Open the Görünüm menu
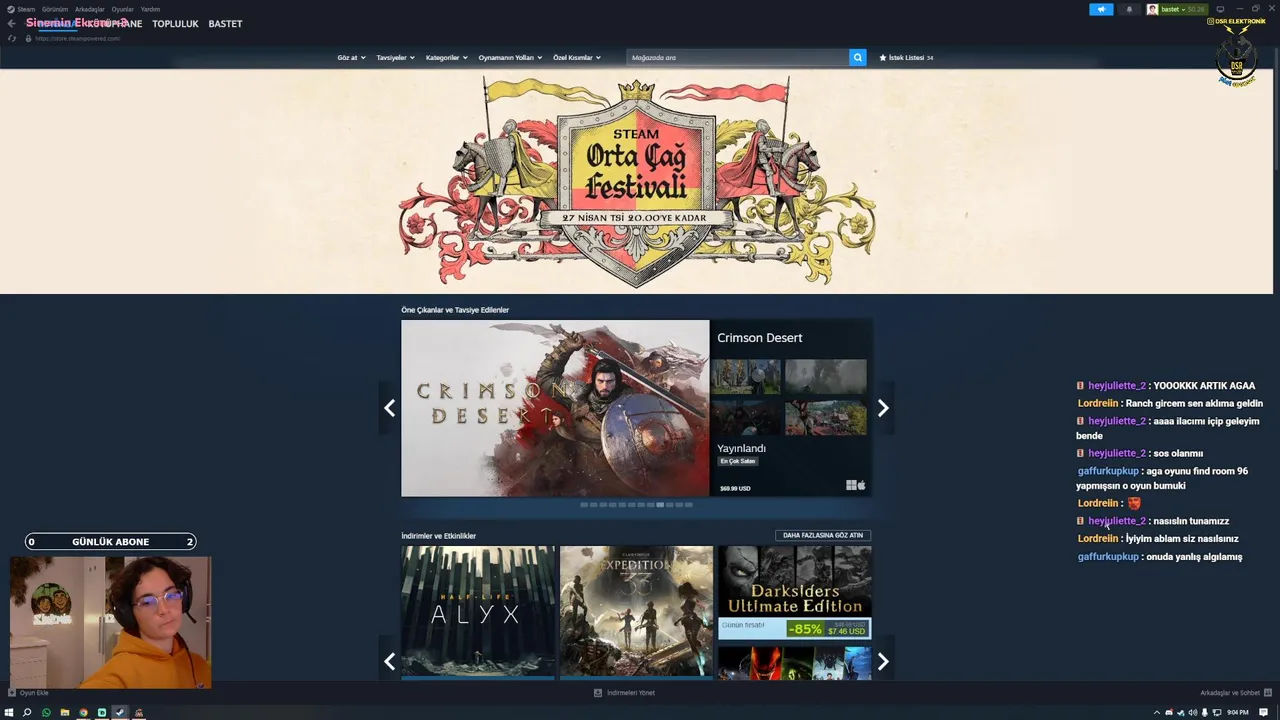The image size is (1280, 720). [x=55, y=9]
